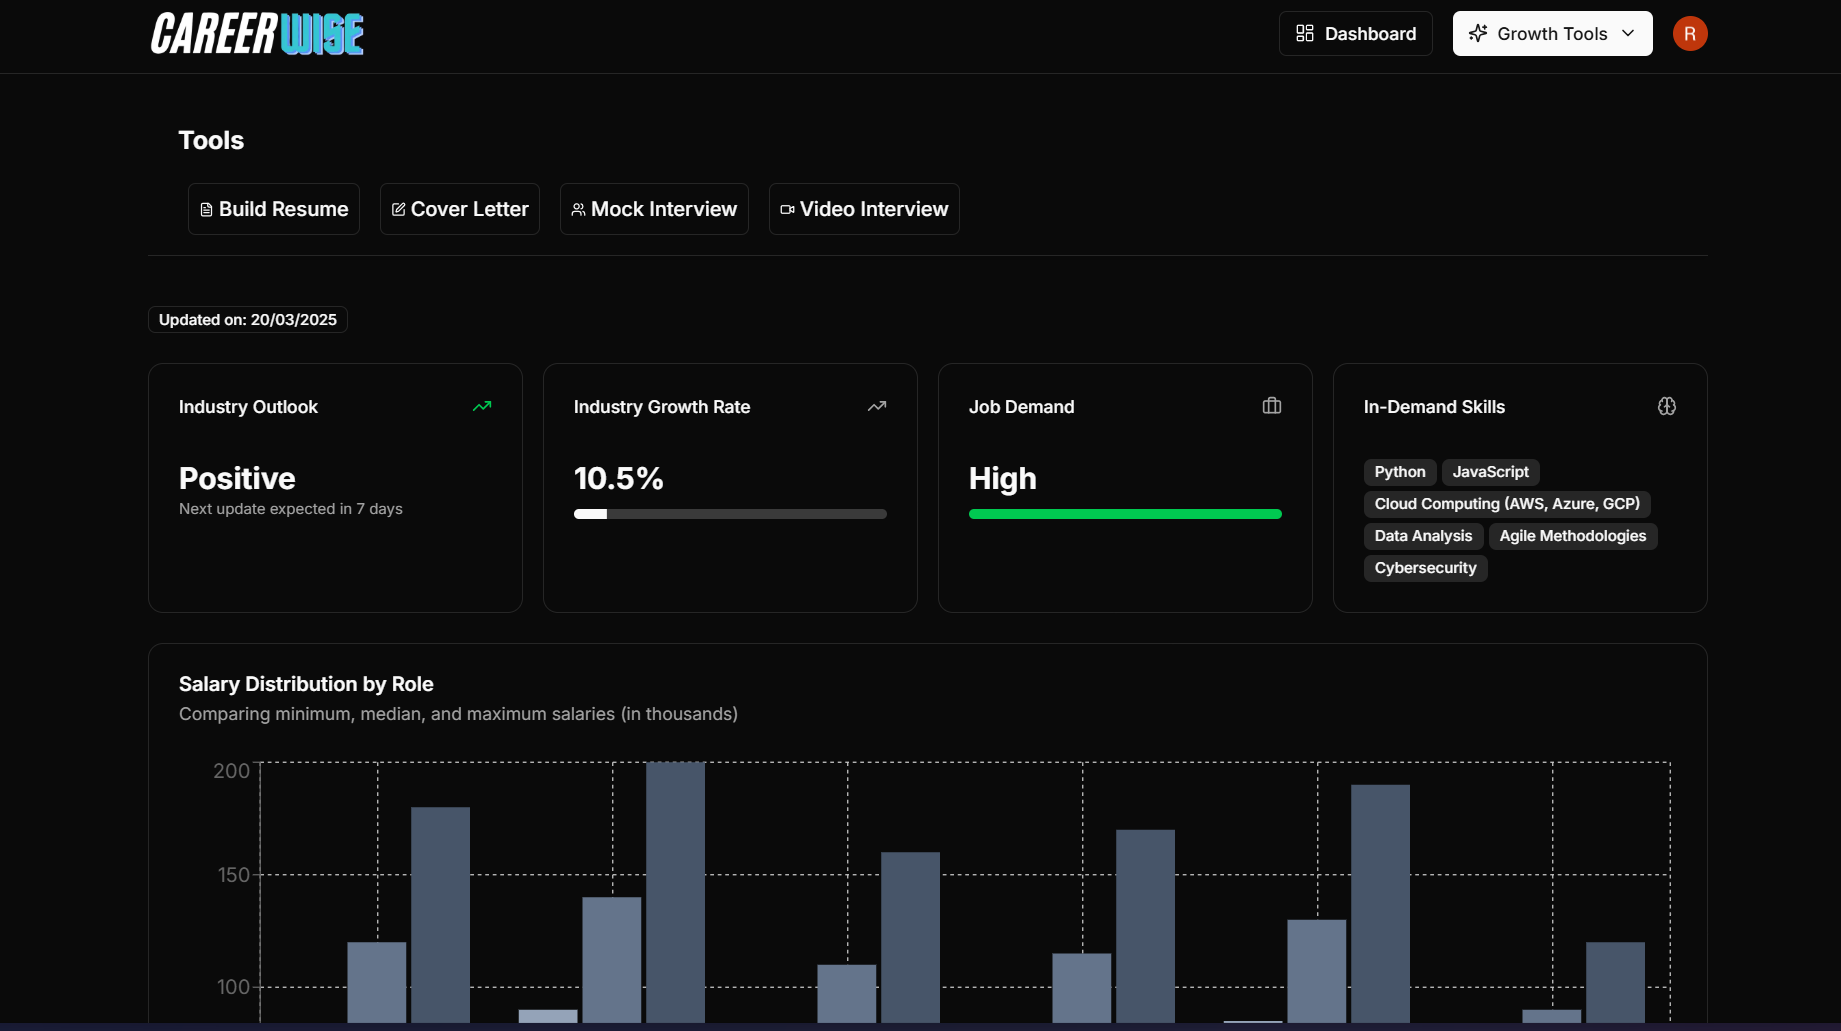Open the Build Resume tool
The height and width of the screenshot is (1031, 1841).
tap(274, 209)
